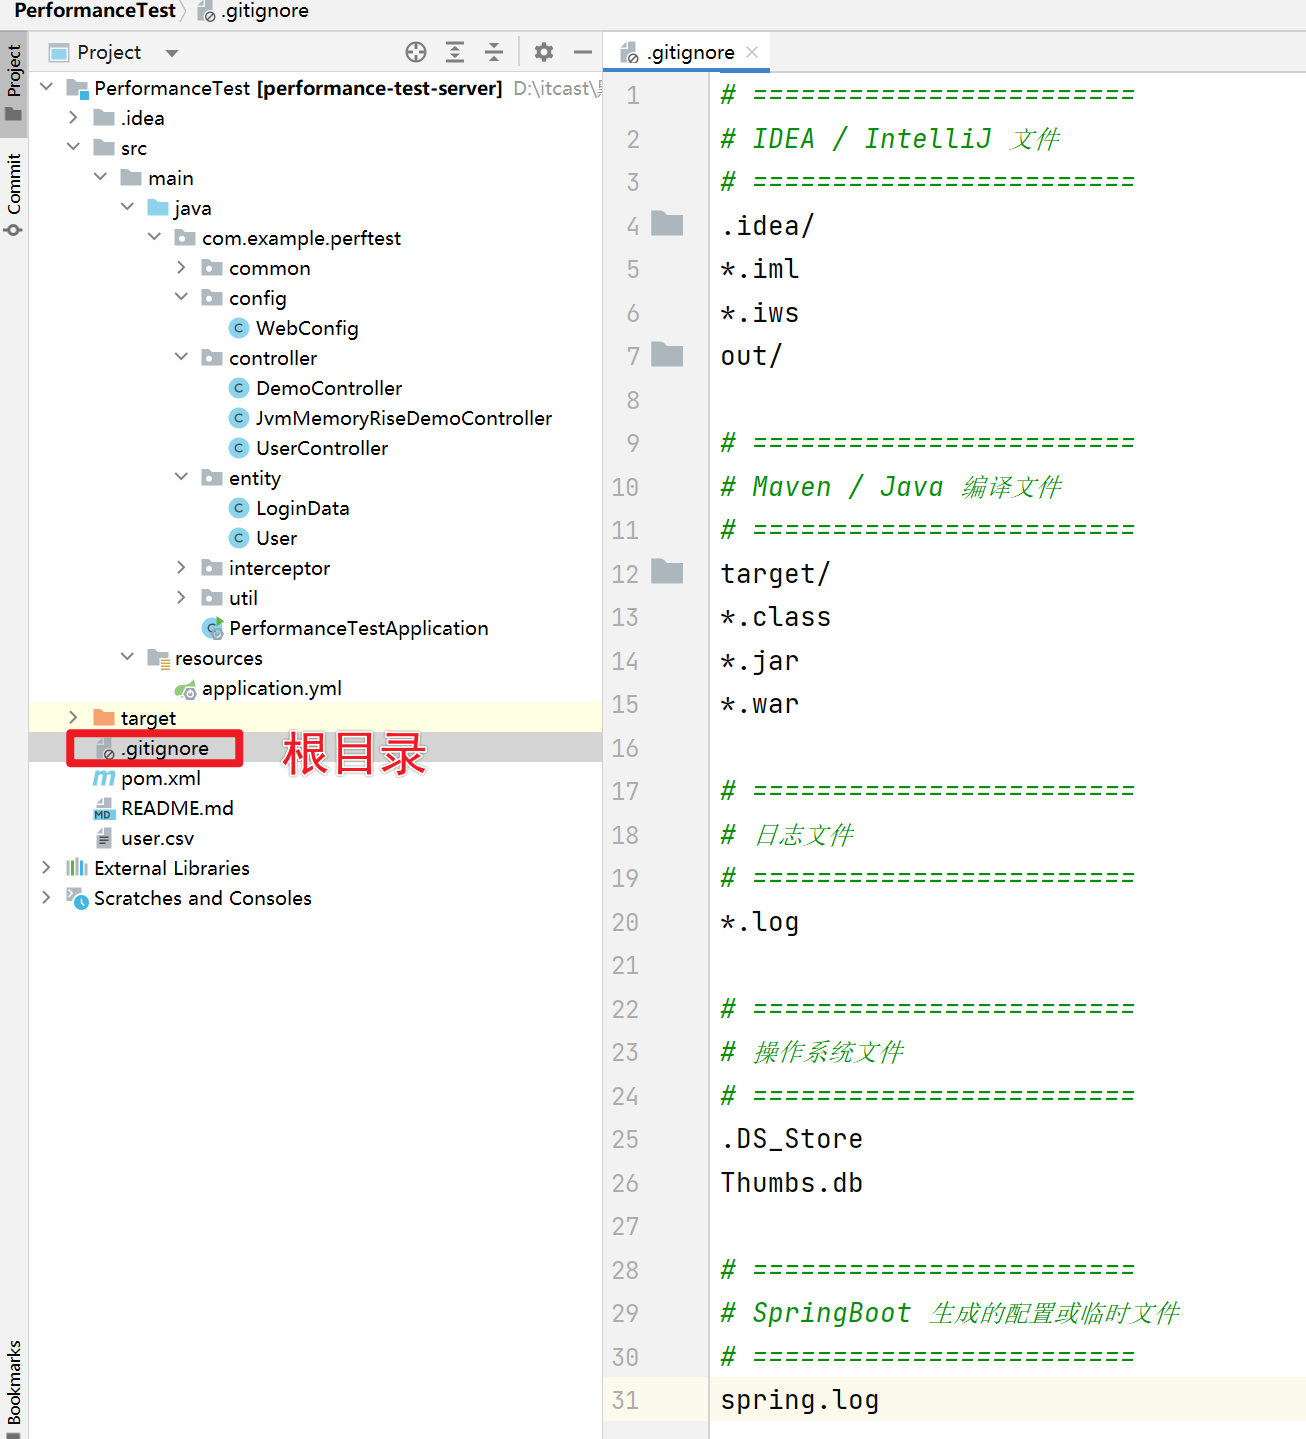
Task: Expand the target folder
Action: point(73,717)
